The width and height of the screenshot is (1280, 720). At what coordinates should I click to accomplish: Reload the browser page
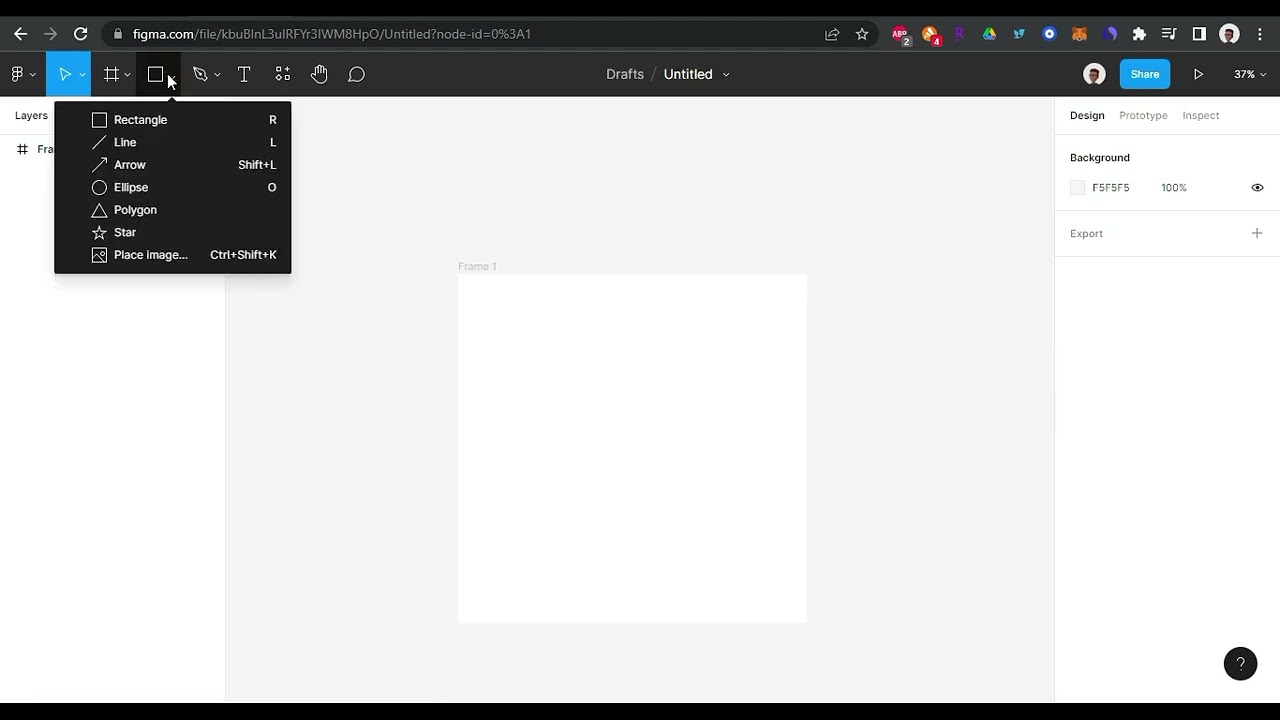81,34
